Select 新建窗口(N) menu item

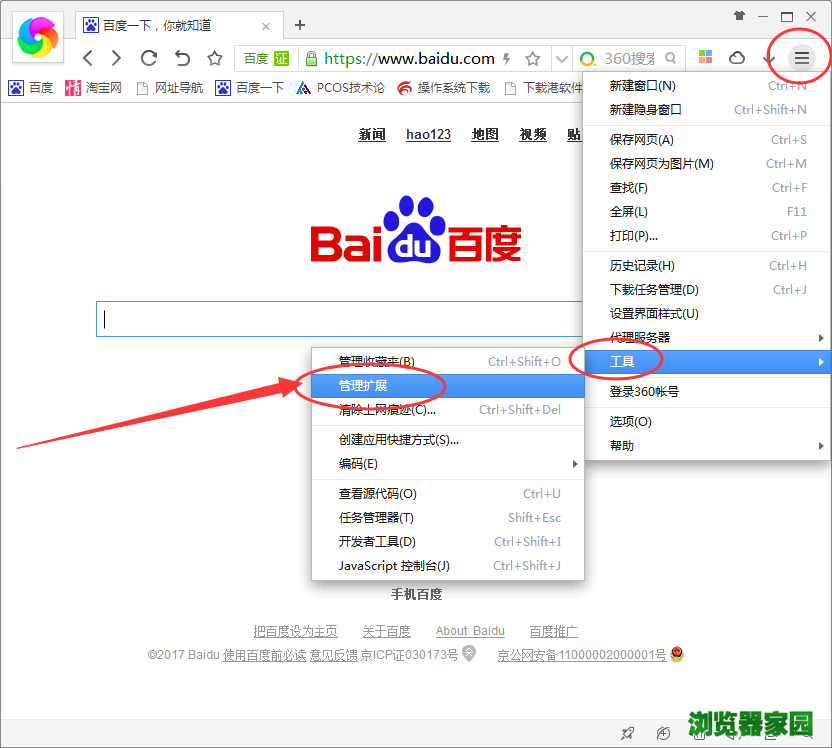[707, 86]
